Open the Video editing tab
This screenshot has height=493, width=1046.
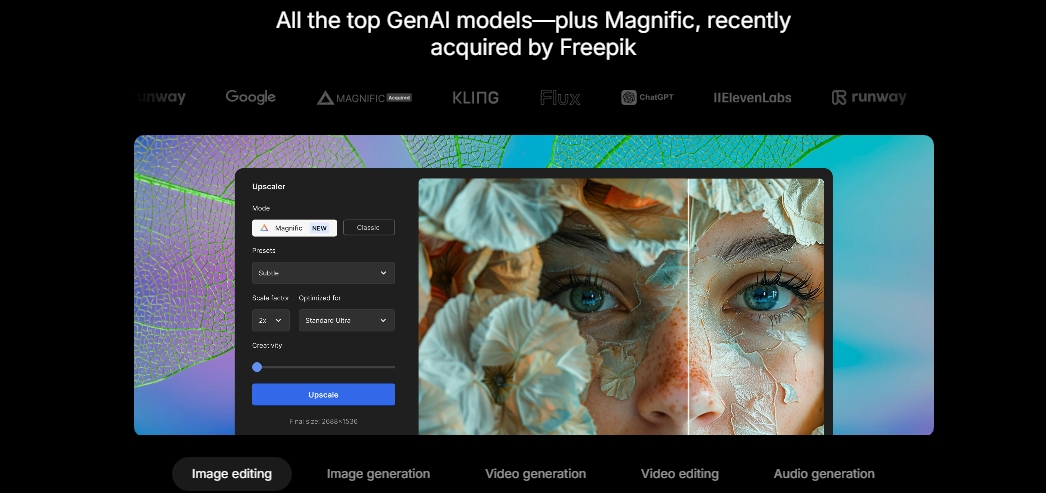click(x=680, y=474)
